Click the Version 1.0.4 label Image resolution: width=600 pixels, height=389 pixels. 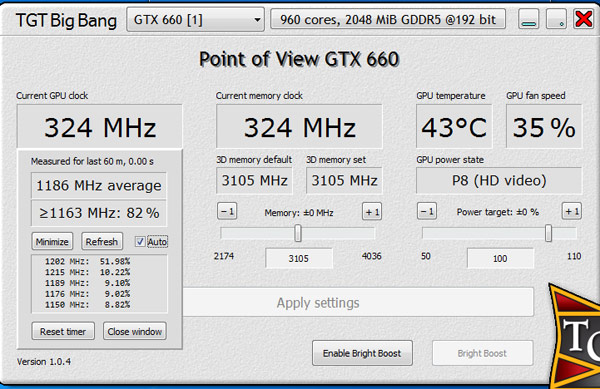pyautogui.click(x=44, y=361)
